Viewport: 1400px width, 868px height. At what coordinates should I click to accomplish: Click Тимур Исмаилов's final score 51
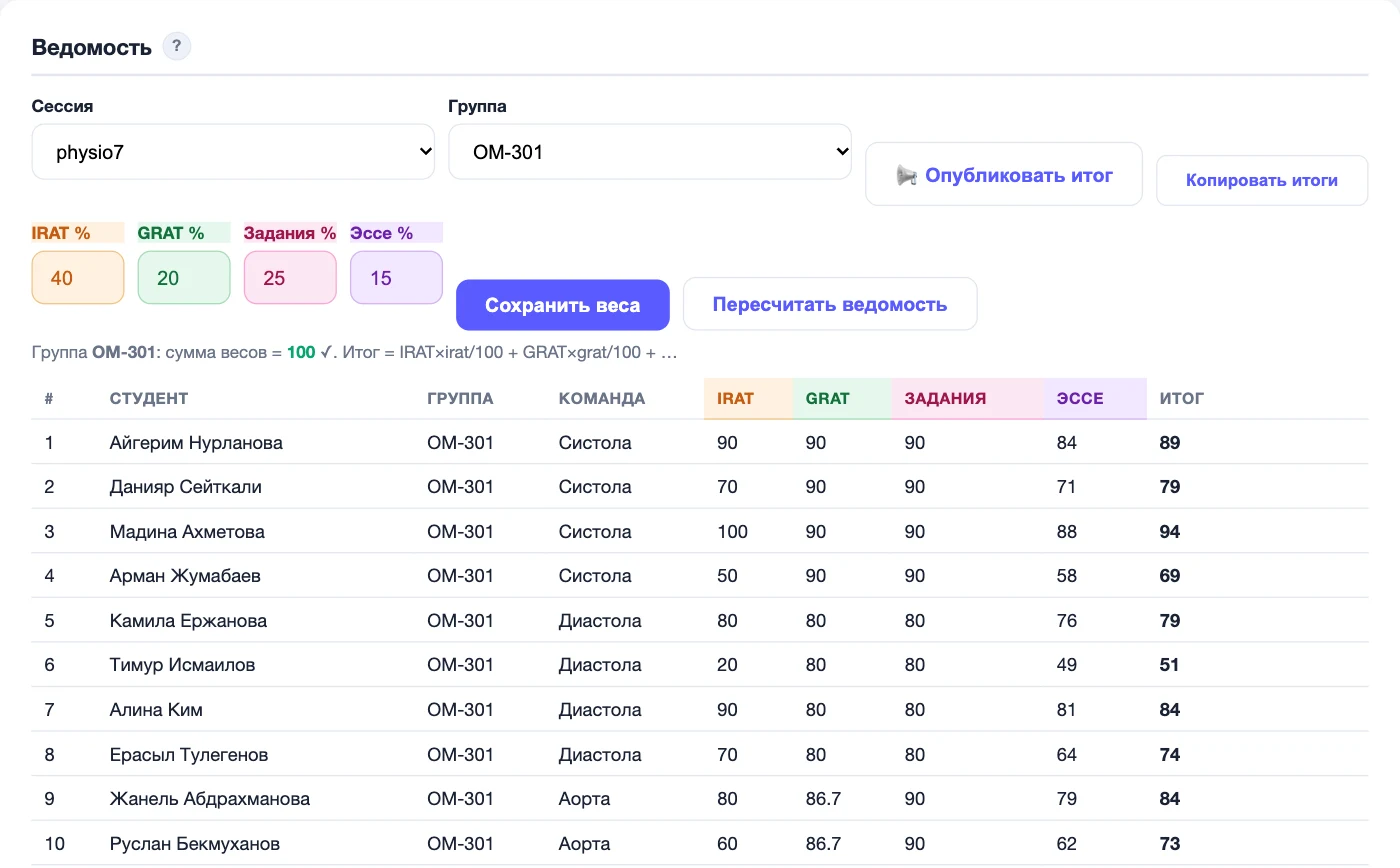[x=1170, y=665]
